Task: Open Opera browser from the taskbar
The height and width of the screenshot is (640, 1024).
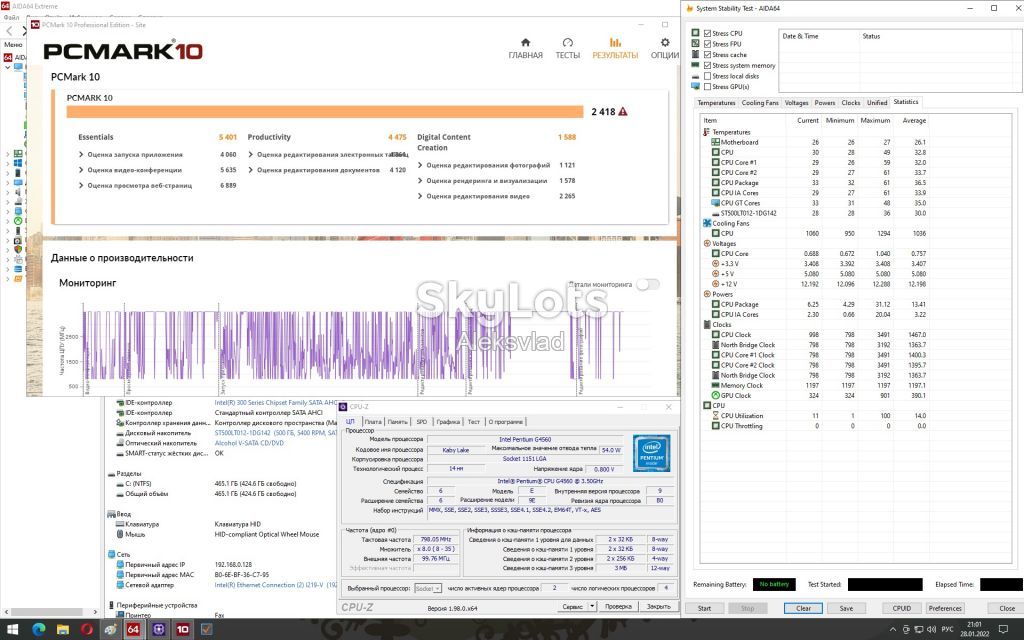Action: coord(87,630)
